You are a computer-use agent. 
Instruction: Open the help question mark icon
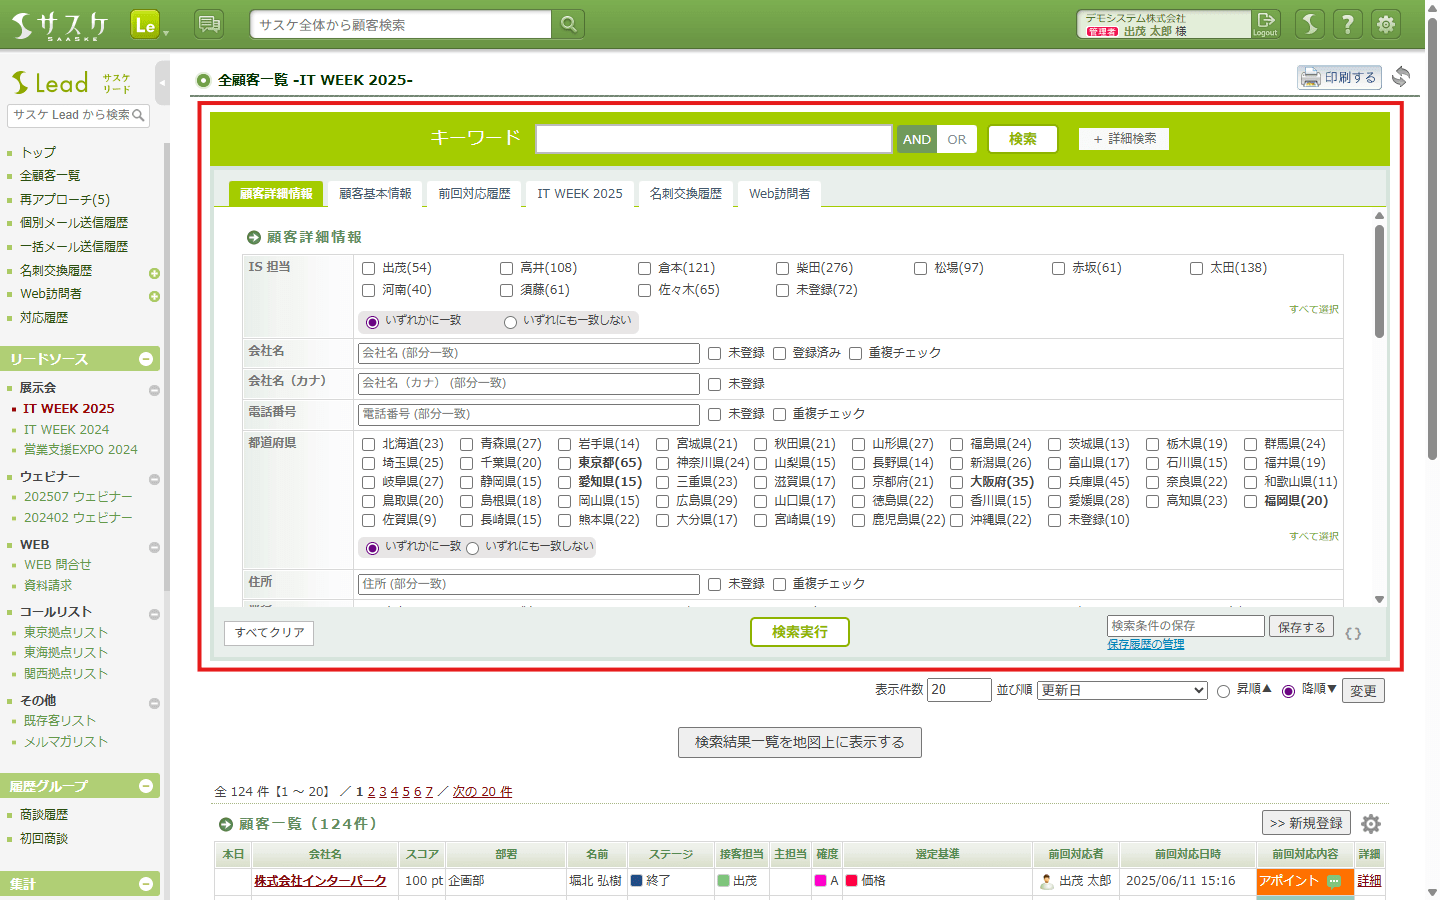pyautogui.click(x=1348, y=24)
